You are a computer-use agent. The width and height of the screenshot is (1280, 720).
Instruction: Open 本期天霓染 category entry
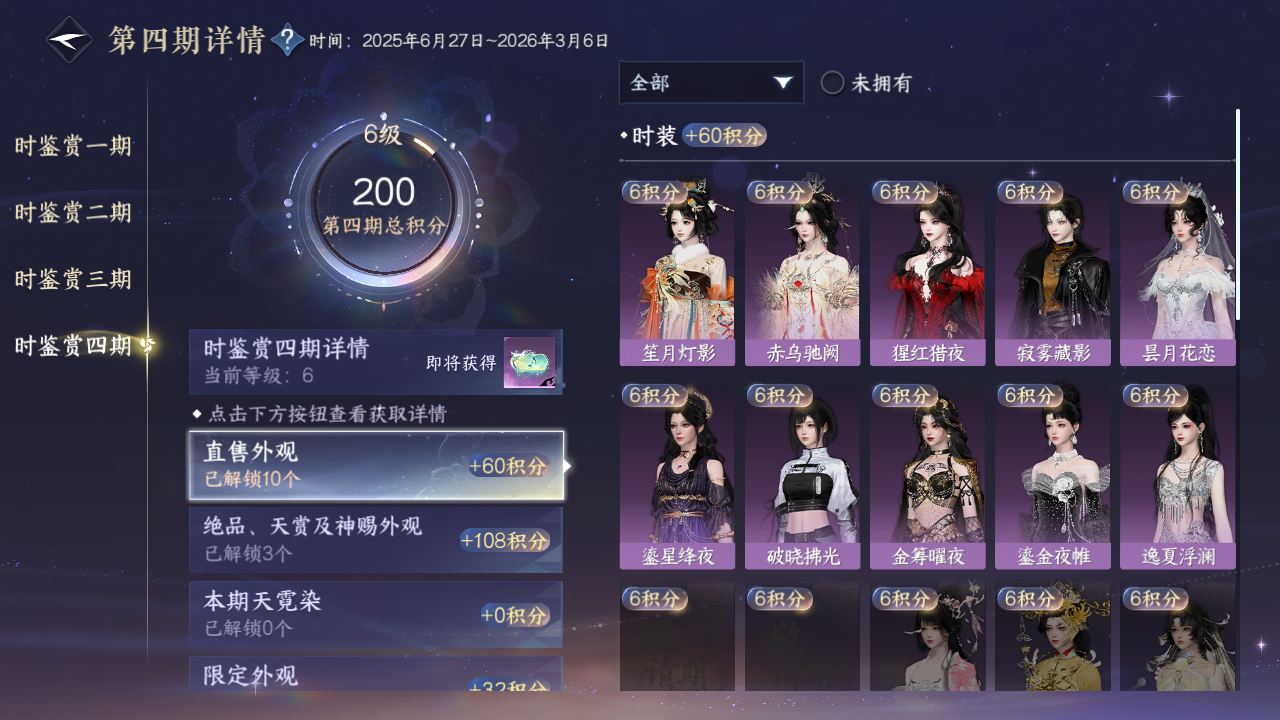coord(376,614)
